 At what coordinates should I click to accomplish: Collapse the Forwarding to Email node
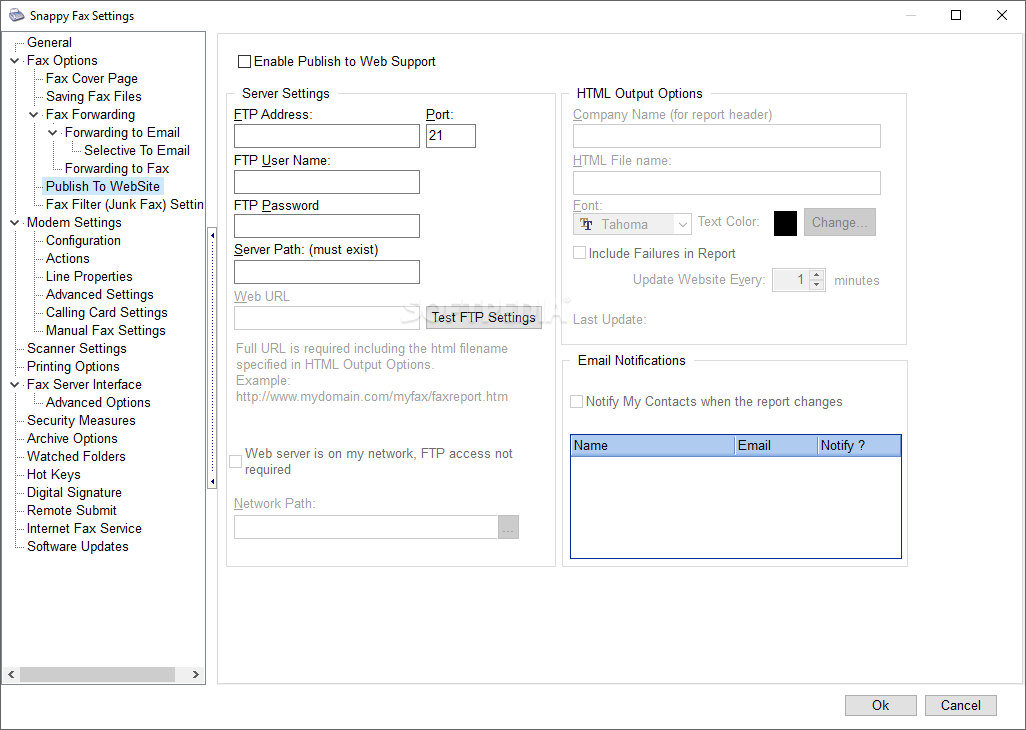(53, 133)
